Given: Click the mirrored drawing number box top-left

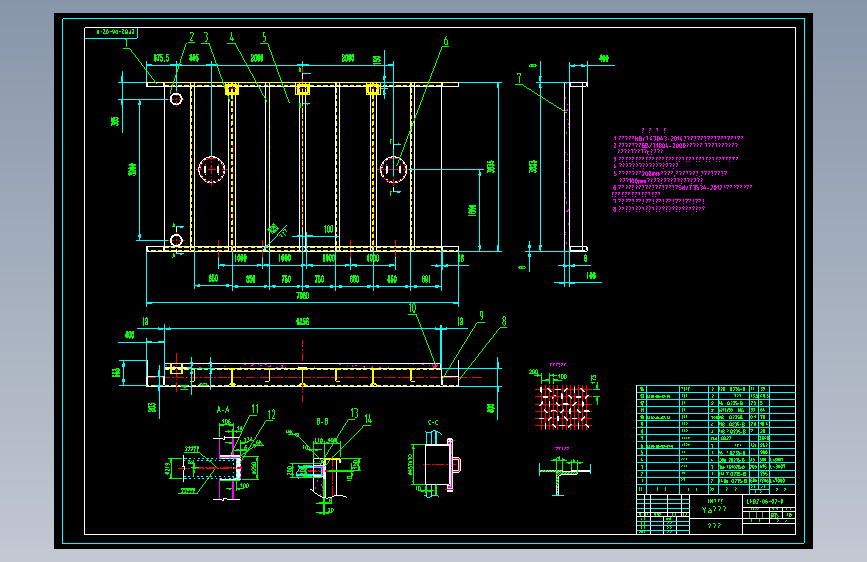Looking at the screenshot, I should (x=111, y=33).
